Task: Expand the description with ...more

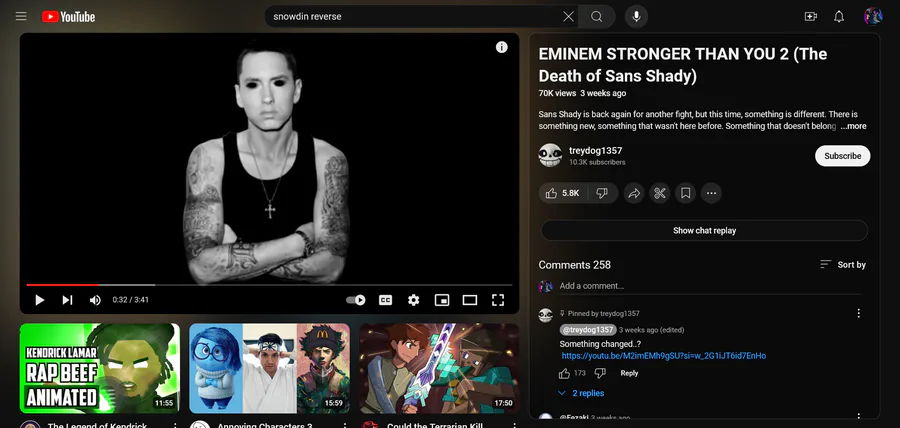Action: [854, 126]
